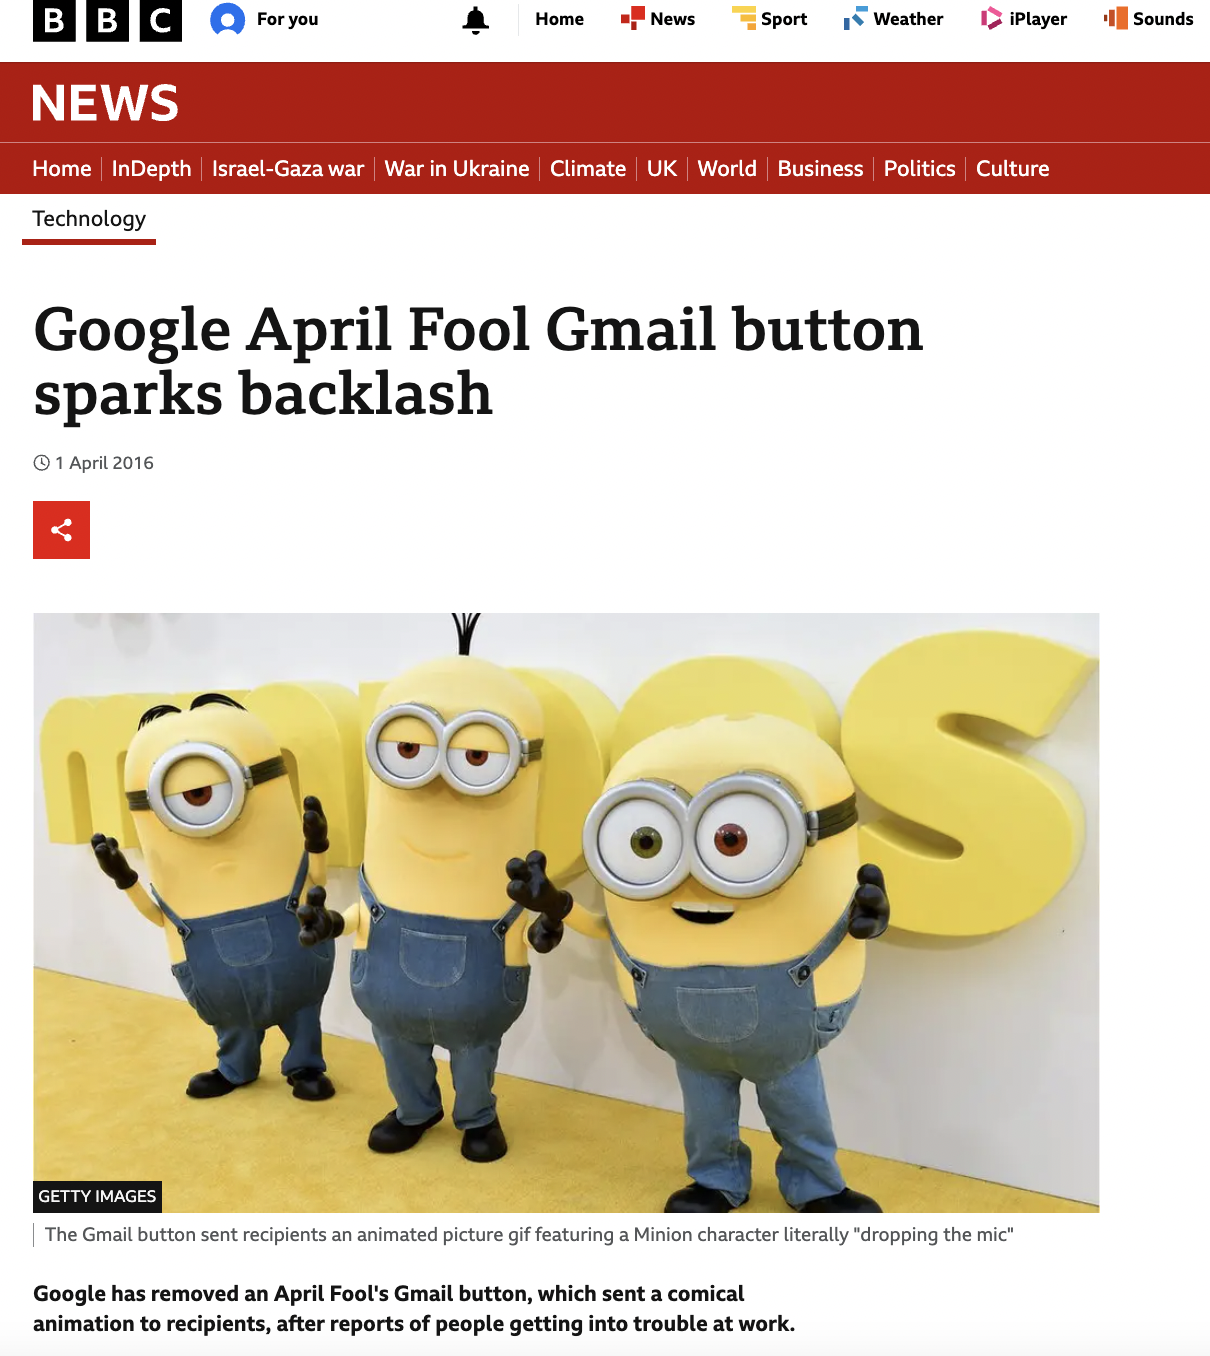Open the For you account icon

(228, 19)
